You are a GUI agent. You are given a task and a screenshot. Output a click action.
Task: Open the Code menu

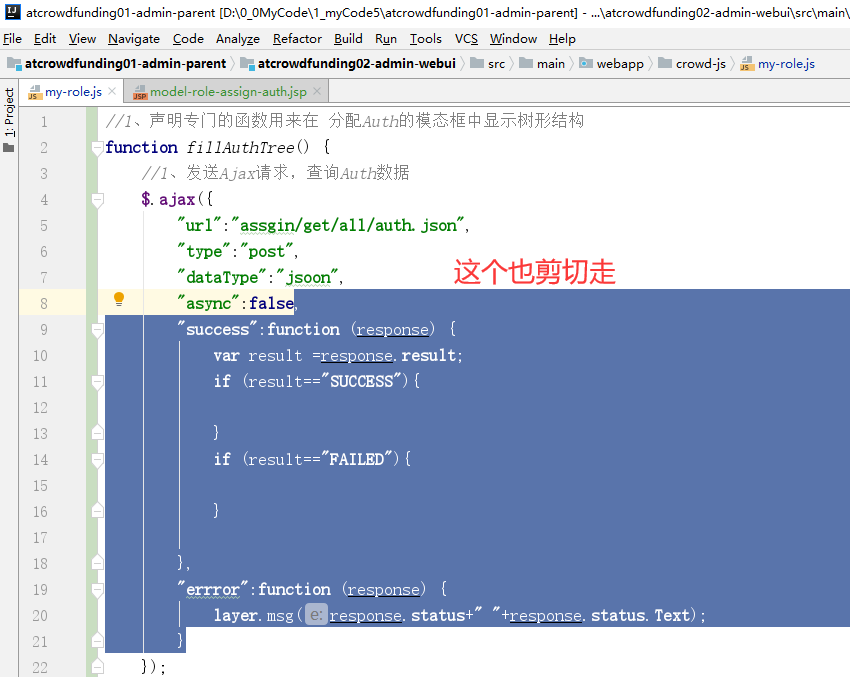188,39
